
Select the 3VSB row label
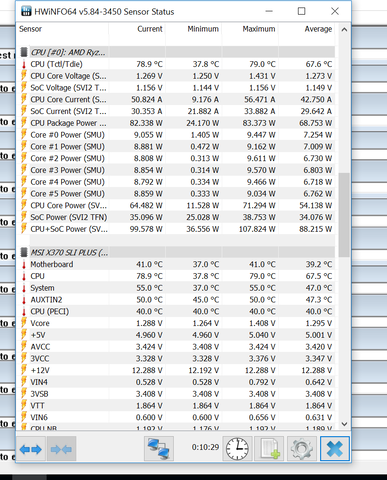click(39, 394)
